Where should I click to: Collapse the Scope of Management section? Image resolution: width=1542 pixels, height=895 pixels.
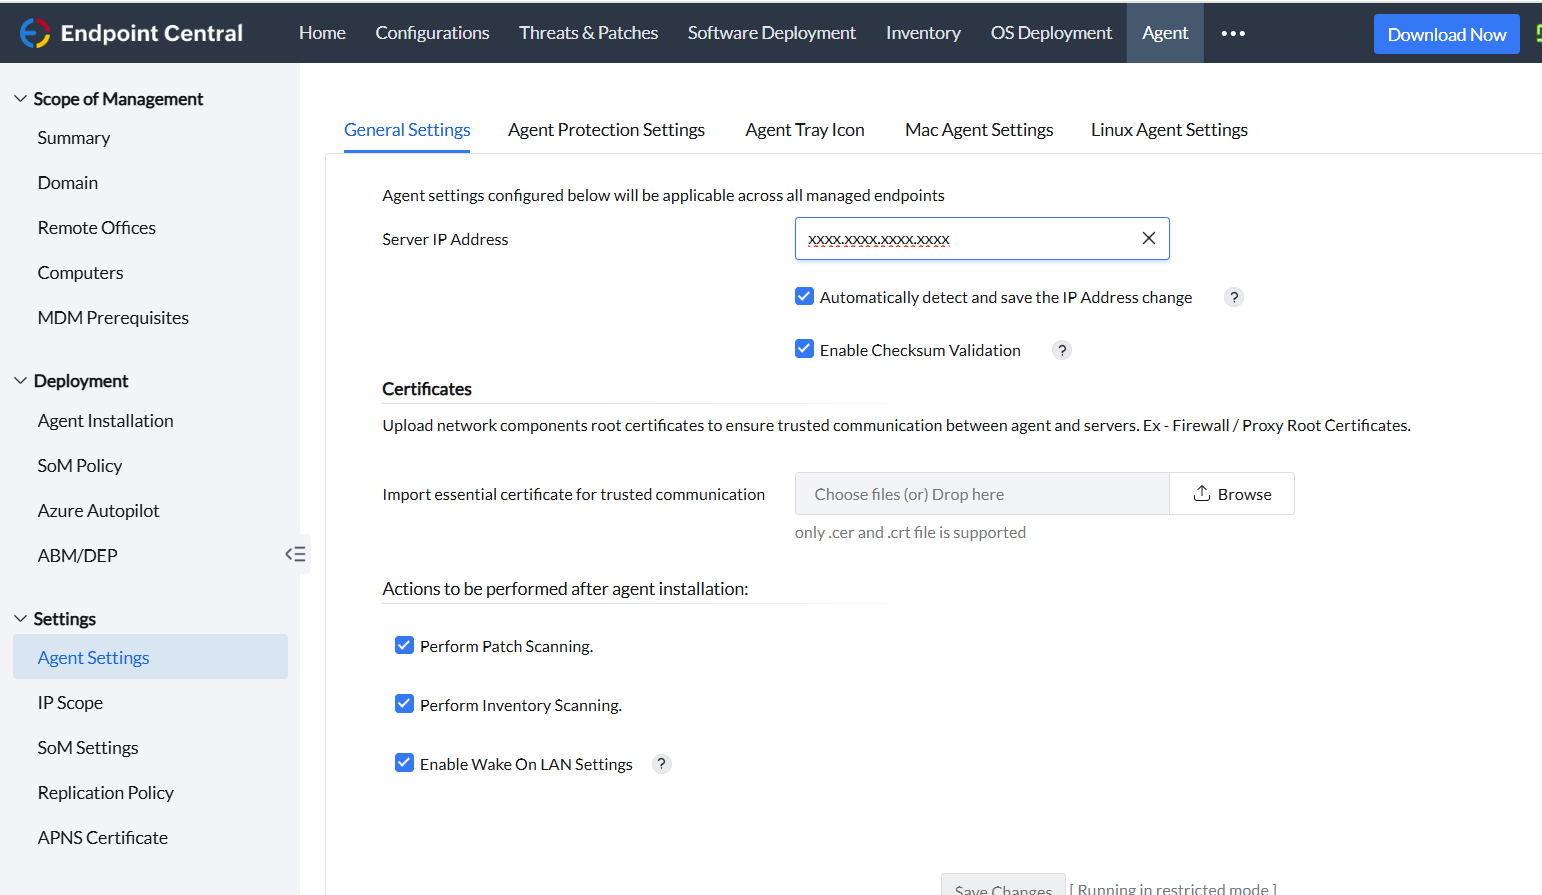(20, 98)
